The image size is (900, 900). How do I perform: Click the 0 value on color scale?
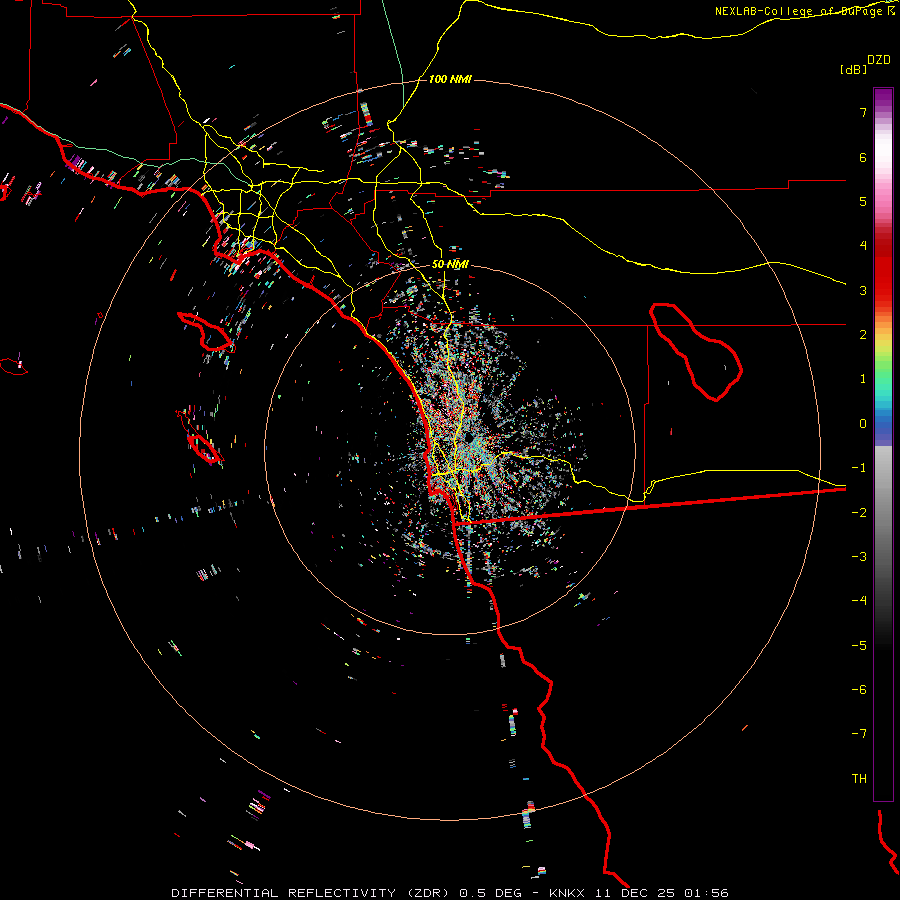coord(863,424)
